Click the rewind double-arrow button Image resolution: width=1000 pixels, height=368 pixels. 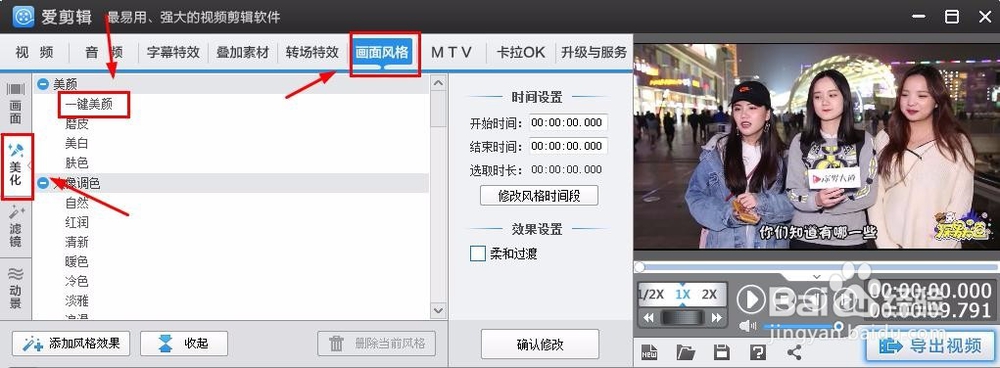click(x=649, y=318)
